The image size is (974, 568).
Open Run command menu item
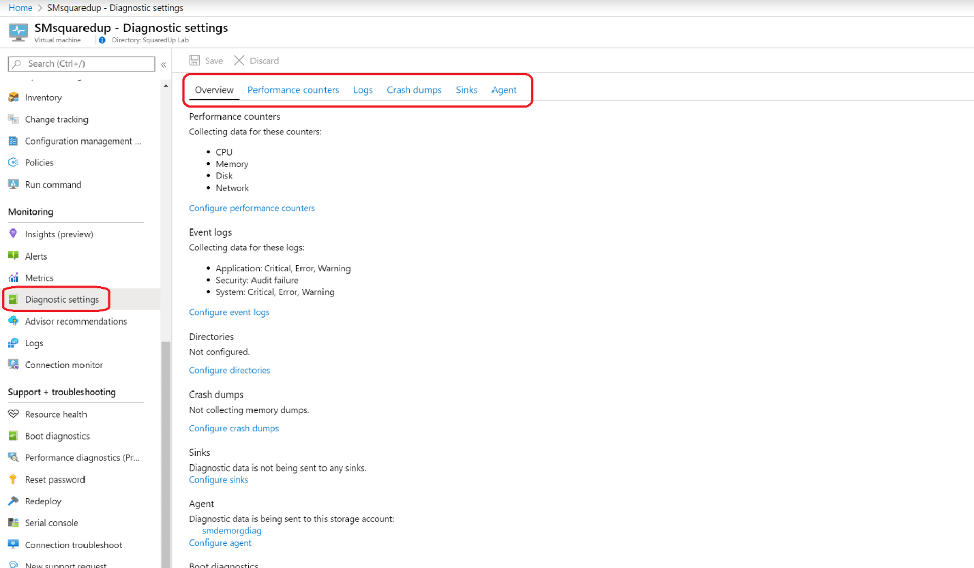click(53, 185)
